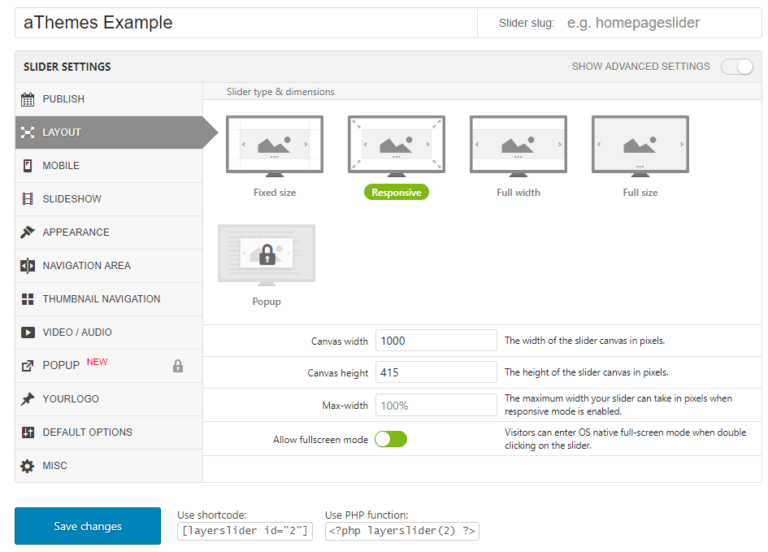768x552 pixels.
Task: Click the Misc gear icon
Action: (28, 466)
